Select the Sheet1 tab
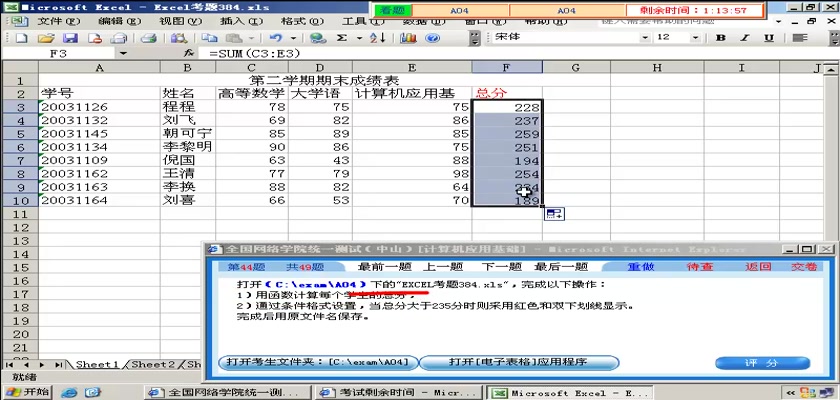This screenshot has width=840, height=400. (x=97, y=365)
